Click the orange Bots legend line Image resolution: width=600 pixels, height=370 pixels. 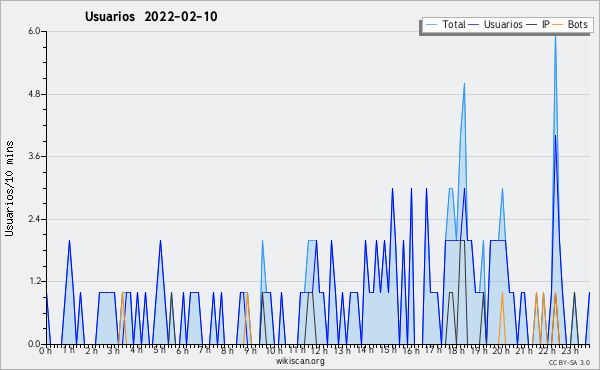click(558, 24)
